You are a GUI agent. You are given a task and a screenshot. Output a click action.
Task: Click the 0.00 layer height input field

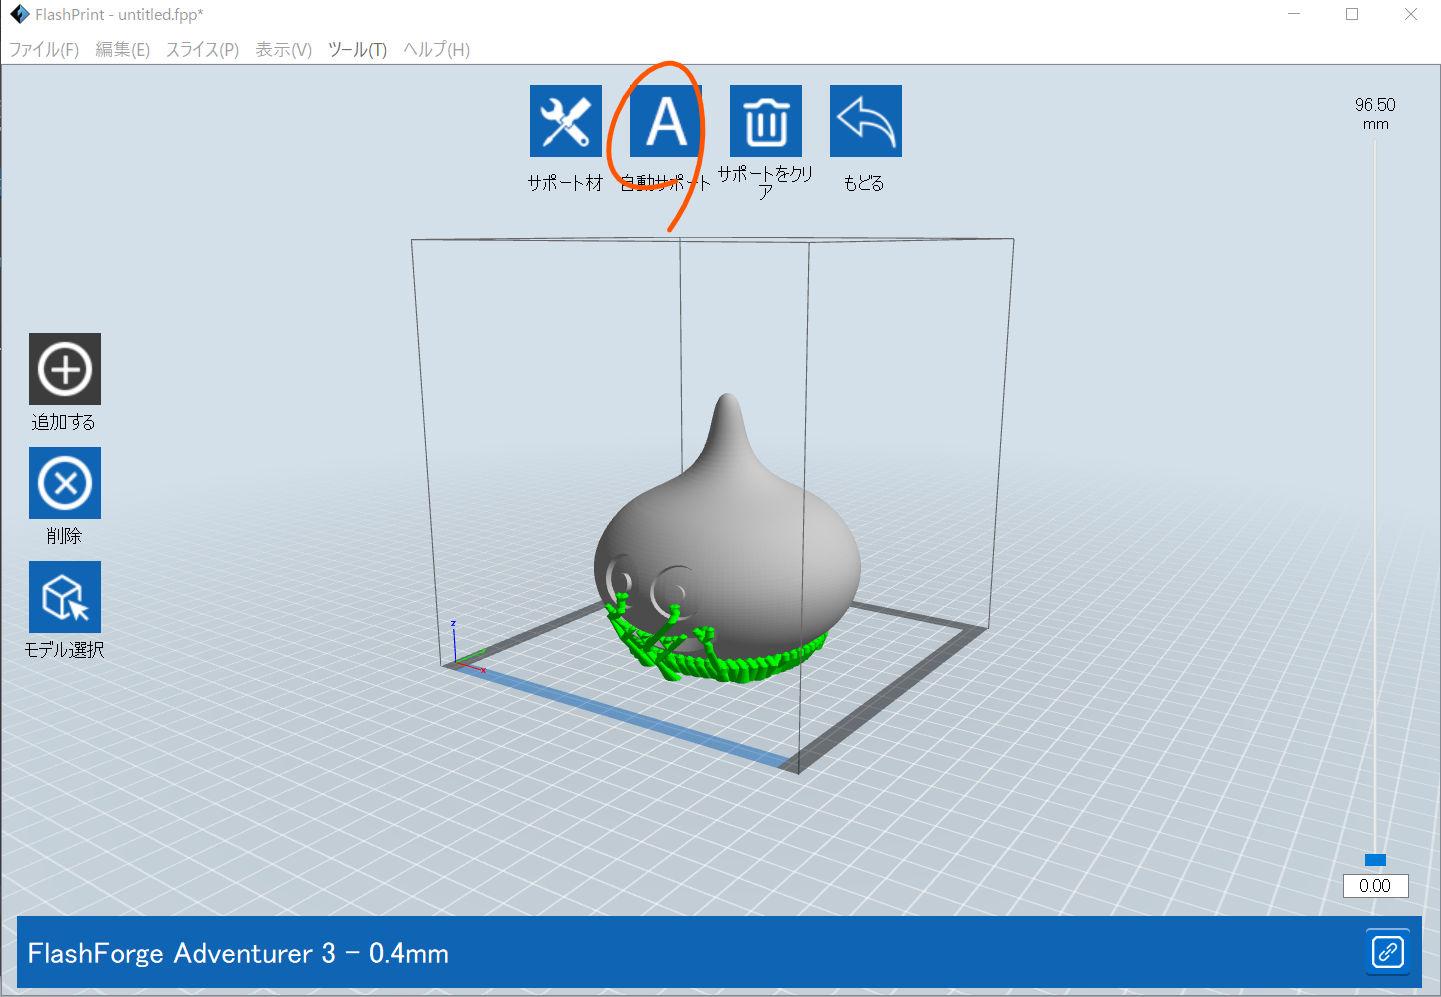coord(1376,886)
